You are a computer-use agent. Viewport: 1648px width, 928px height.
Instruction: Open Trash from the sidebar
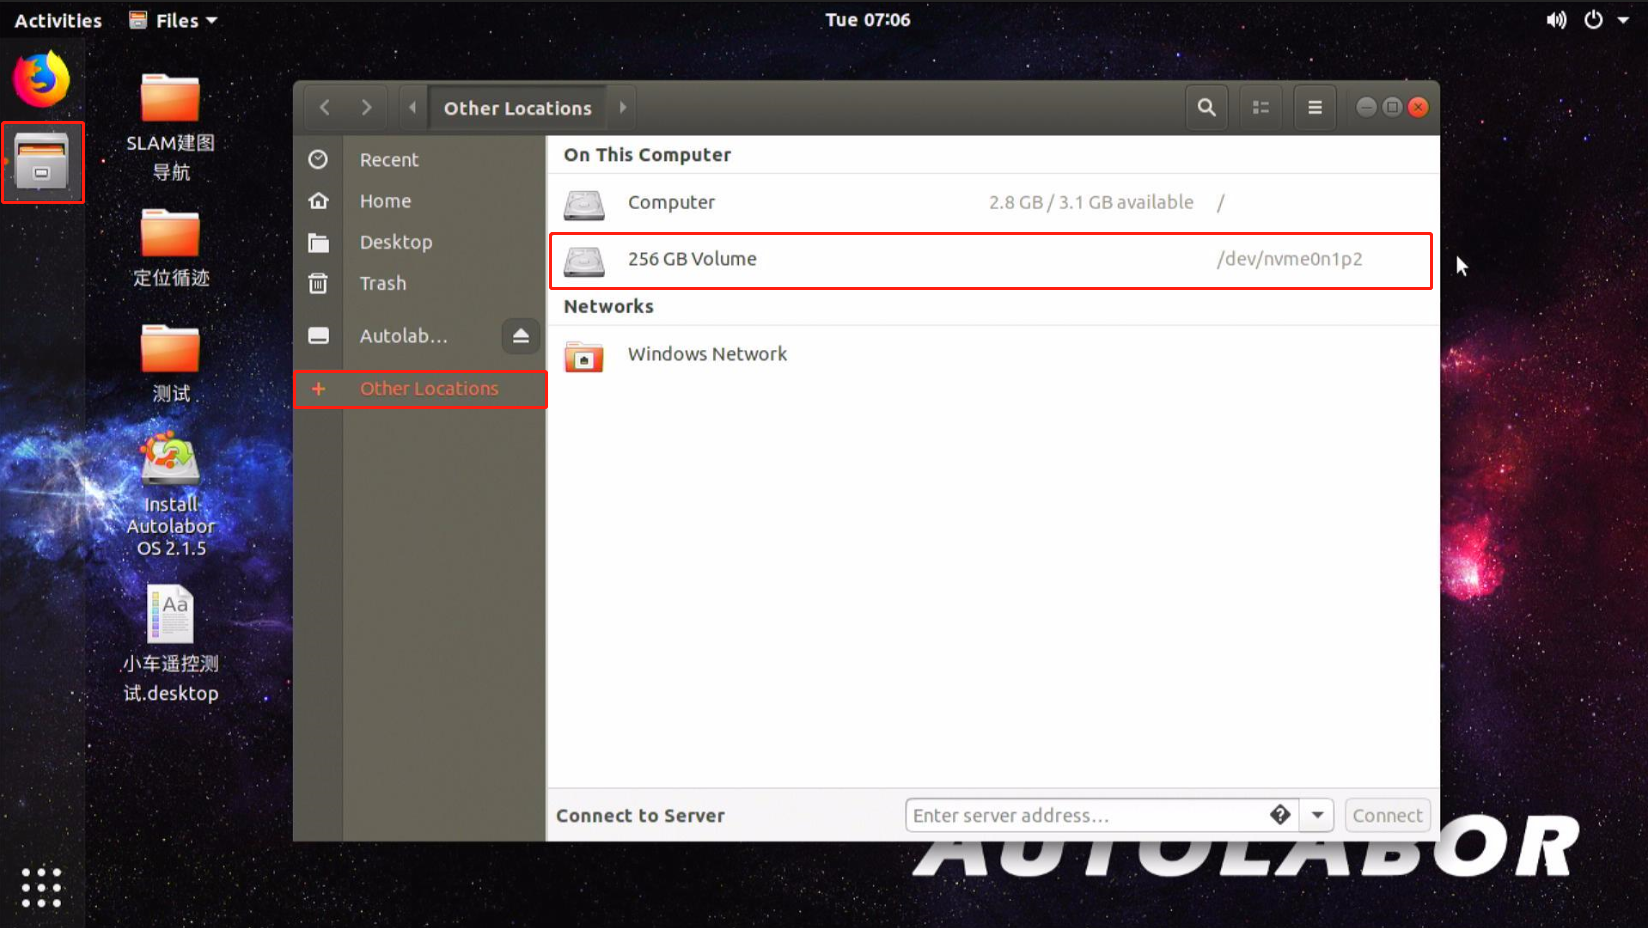383,284
